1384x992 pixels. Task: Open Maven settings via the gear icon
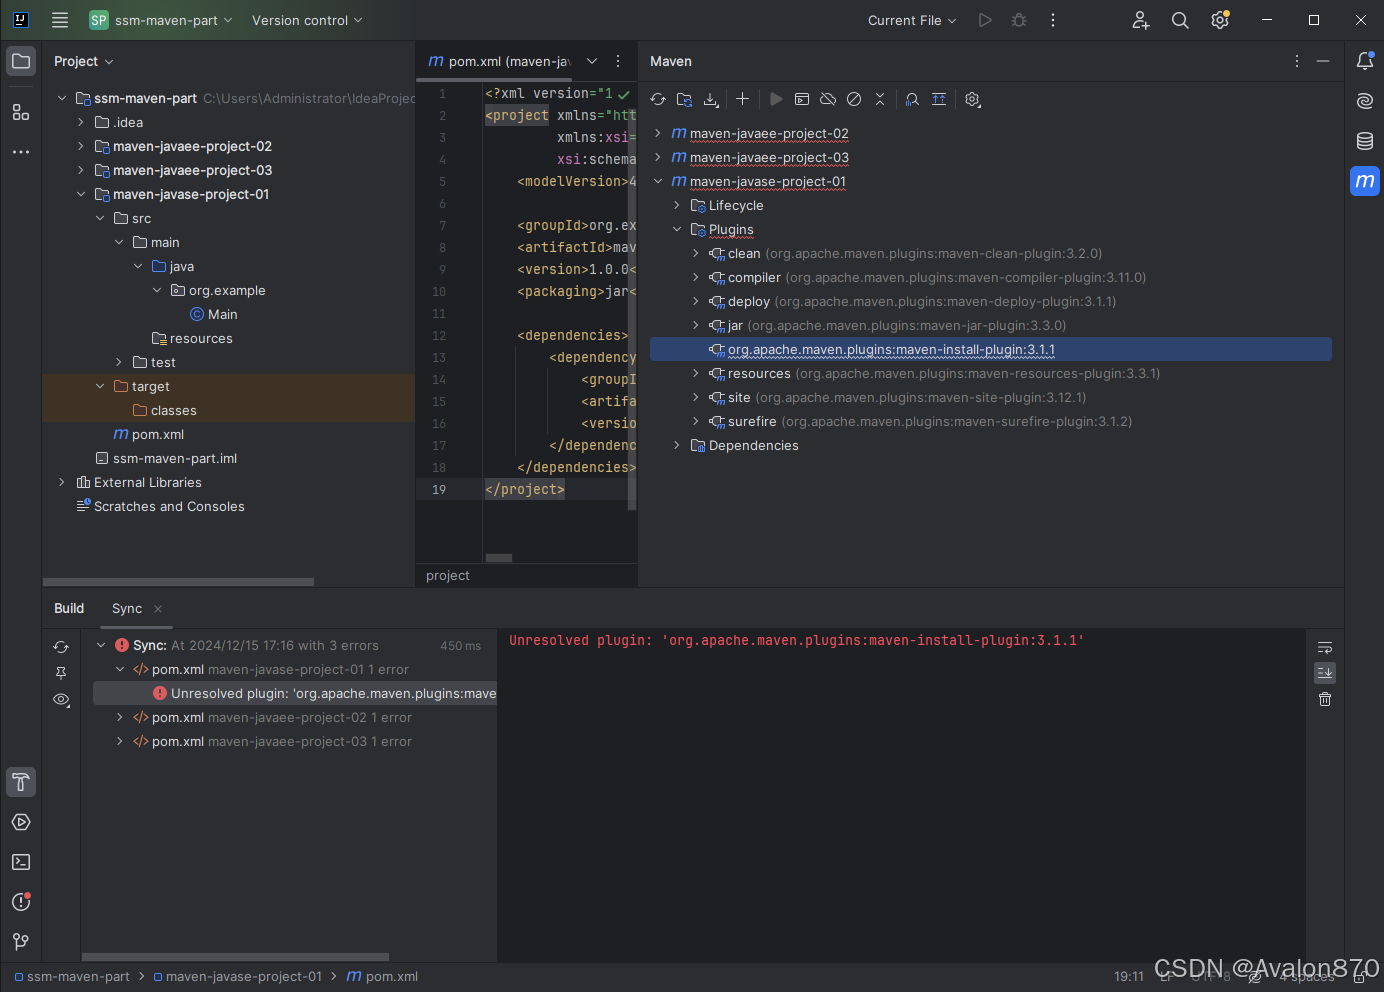tap(972, 99)
